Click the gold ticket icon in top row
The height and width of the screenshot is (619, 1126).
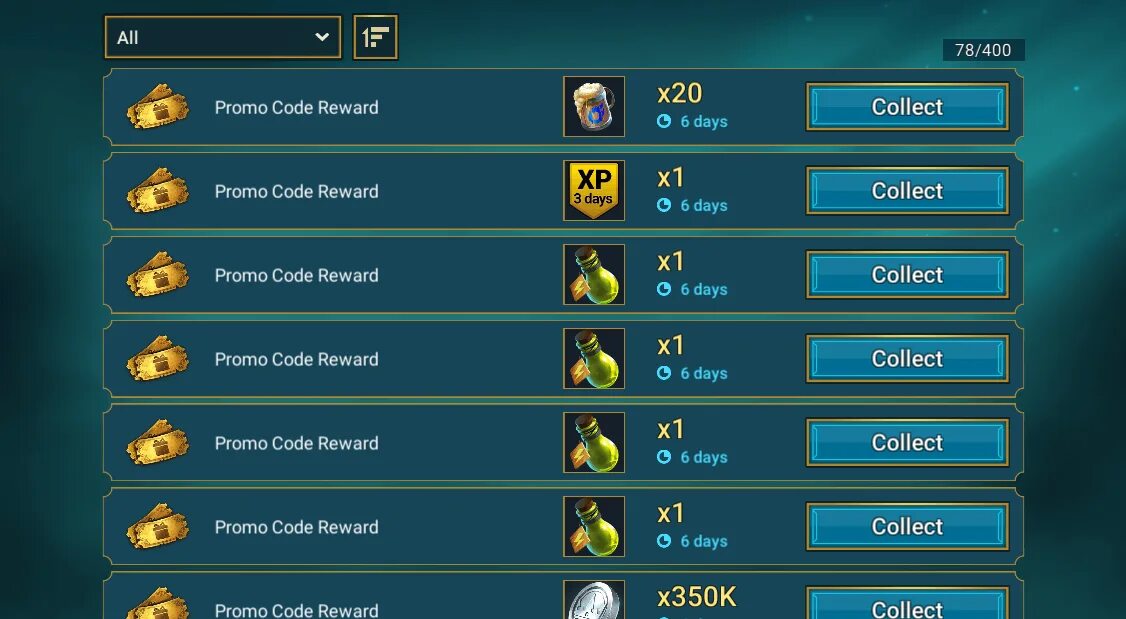click(x=158, y=107)
